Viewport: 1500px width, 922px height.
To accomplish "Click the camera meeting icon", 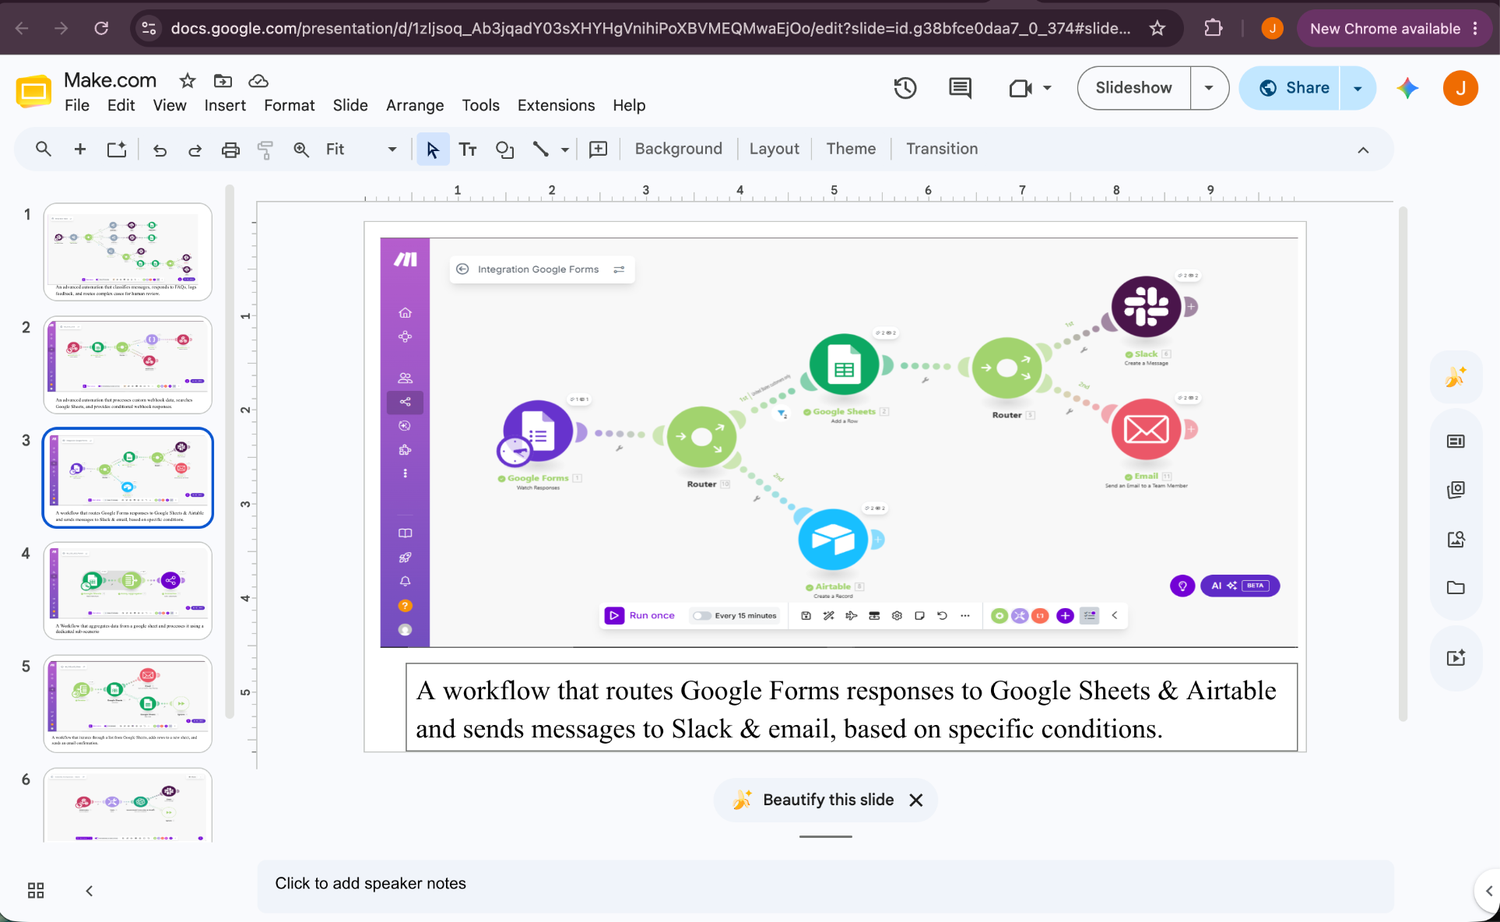I will (1020, 88).
